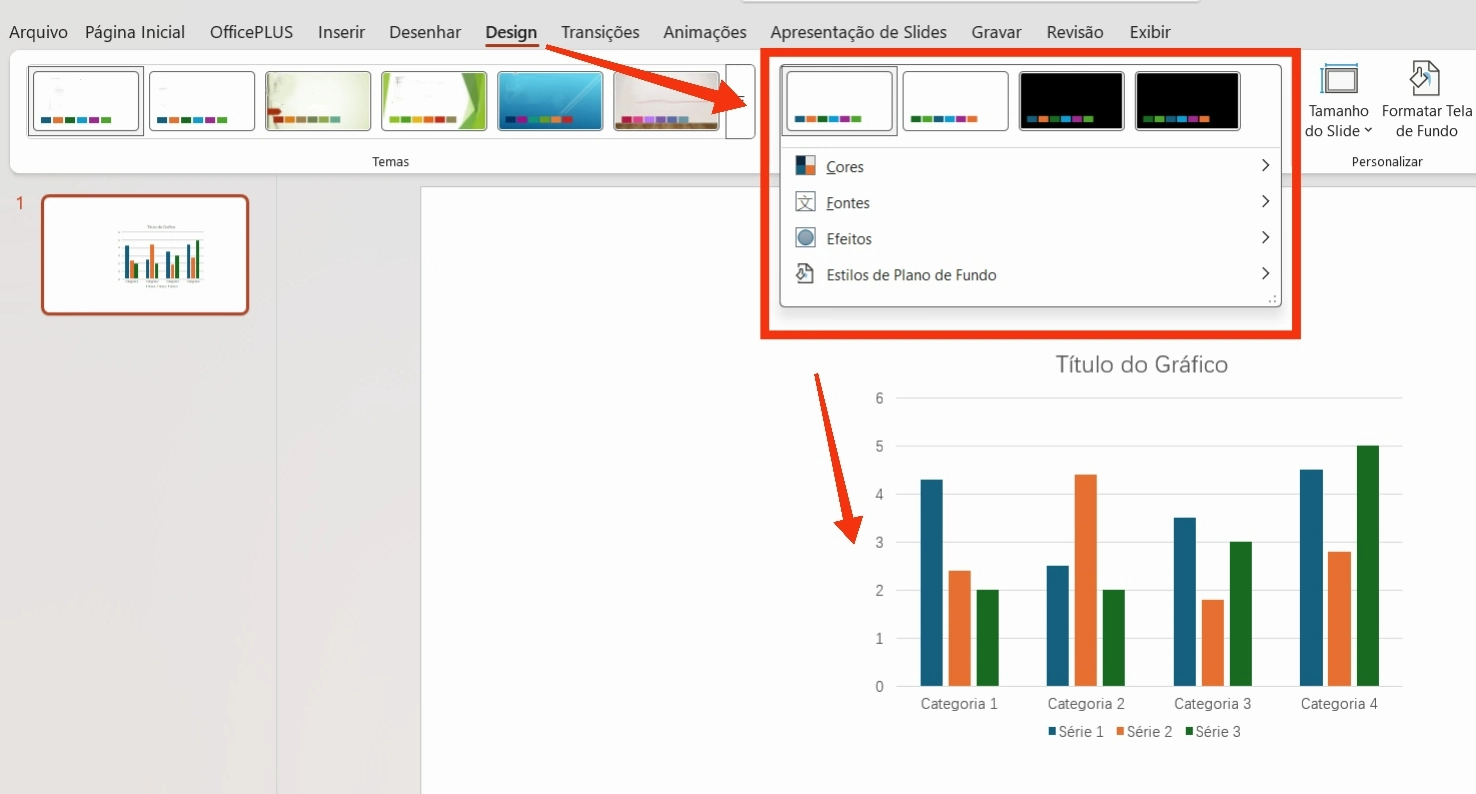Switch to the Inserir tab

[x=341, y=32]
